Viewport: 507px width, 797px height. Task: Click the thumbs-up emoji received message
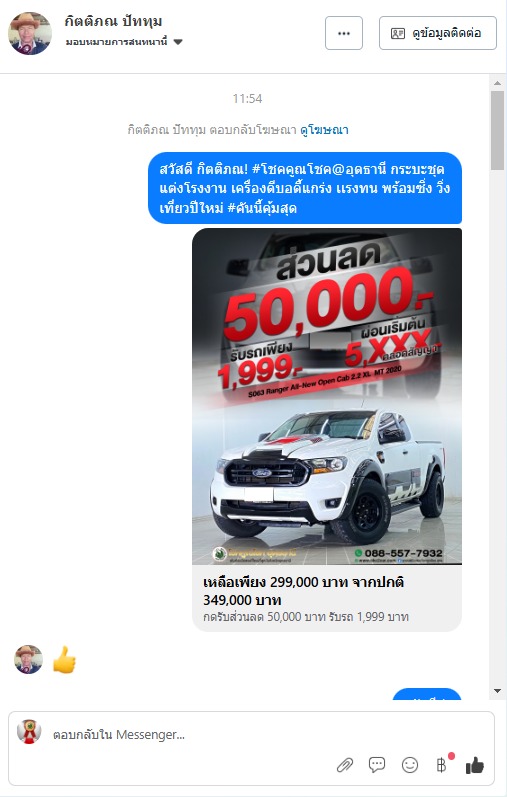tap(65, 660)
